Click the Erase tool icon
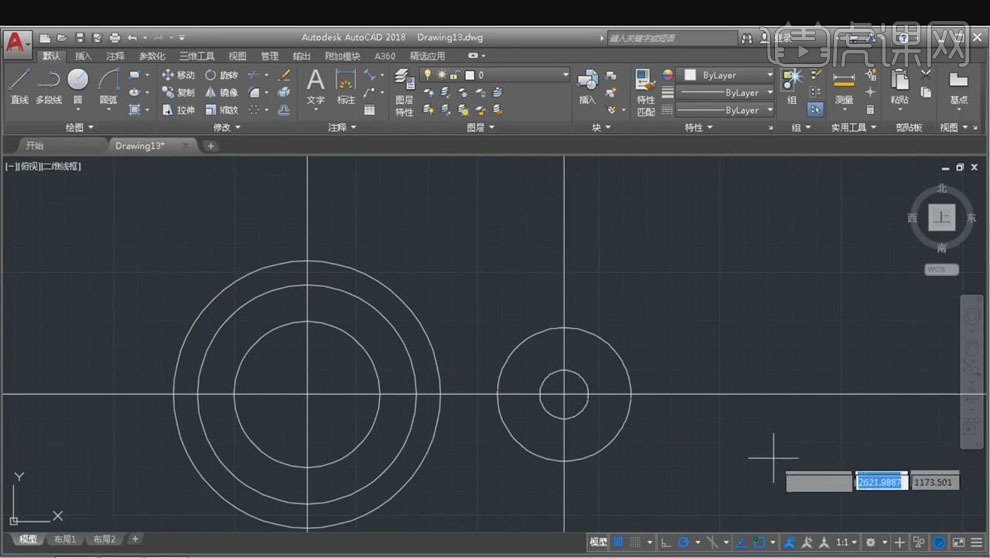990x558 pixels. (284, 75)
